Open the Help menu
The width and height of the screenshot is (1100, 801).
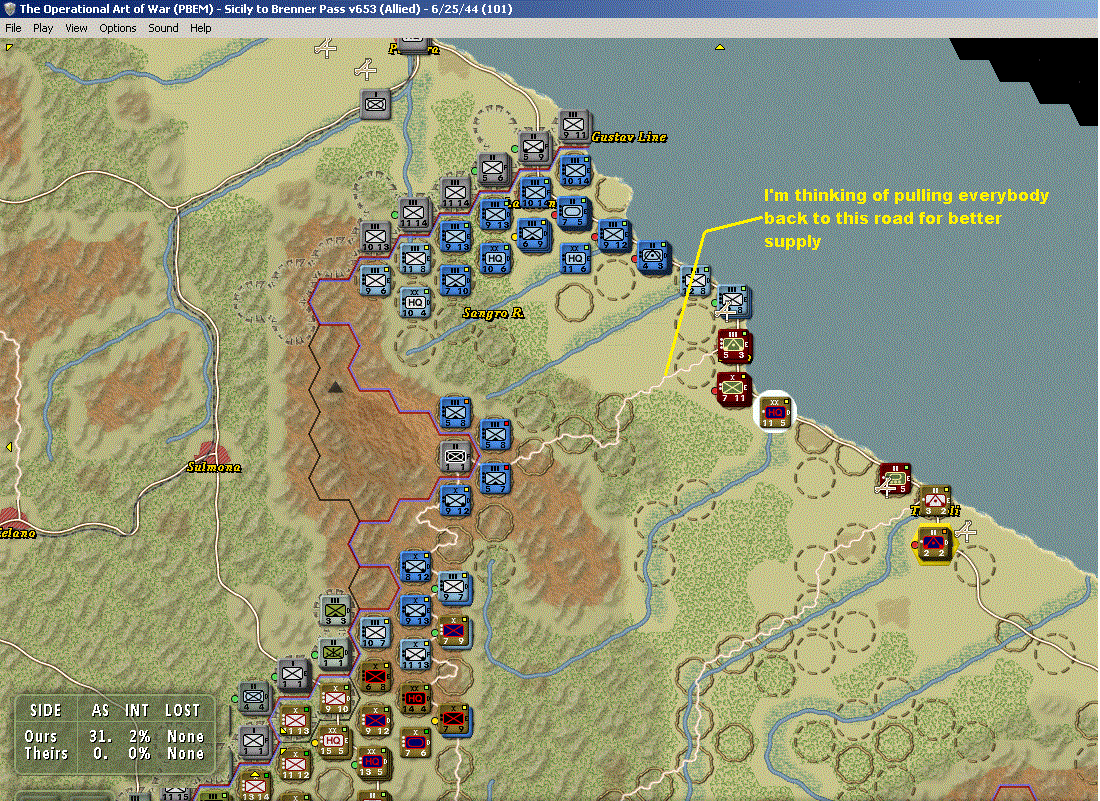(x=200, y=28)
